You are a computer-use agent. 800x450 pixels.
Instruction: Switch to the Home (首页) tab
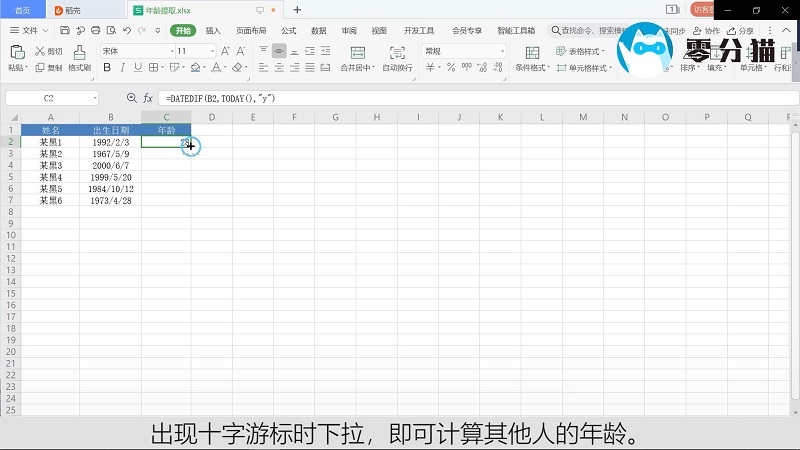tap(22, 10)
